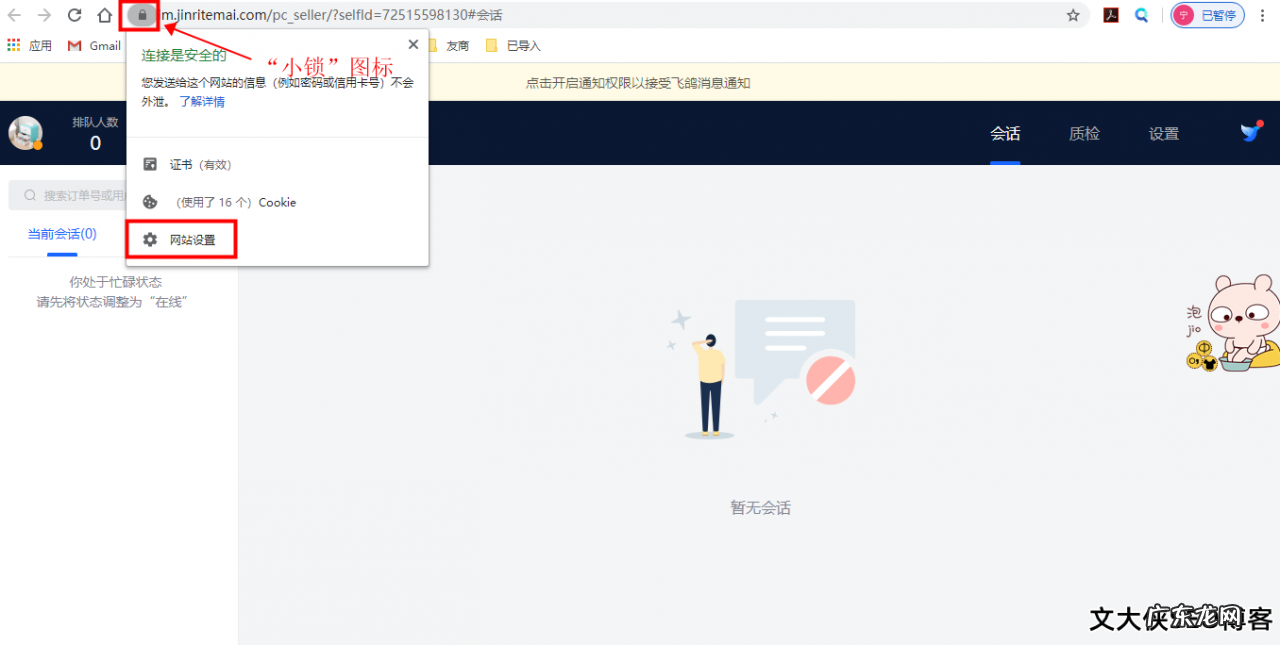Open the Adobe Acrobat extension icon
Image resolution: width=1280 pixels, height=645 pixels.
point(1111,15)
